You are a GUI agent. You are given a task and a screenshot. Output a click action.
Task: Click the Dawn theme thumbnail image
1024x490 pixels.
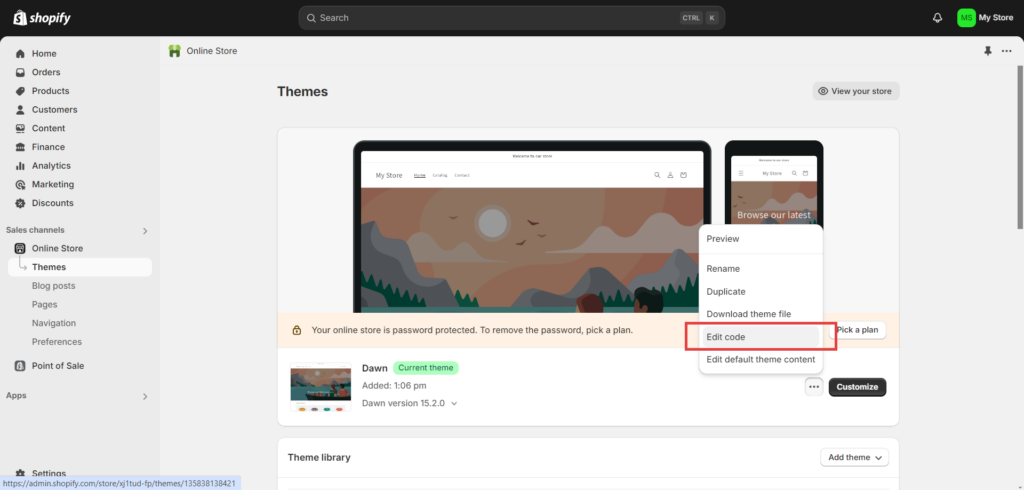[320, 388]
